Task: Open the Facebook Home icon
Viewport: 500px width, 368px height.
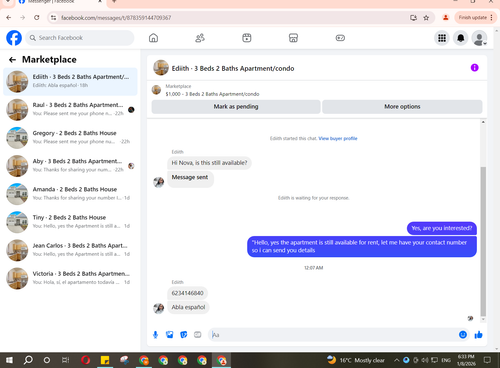Action: click(x=153, y=38)
